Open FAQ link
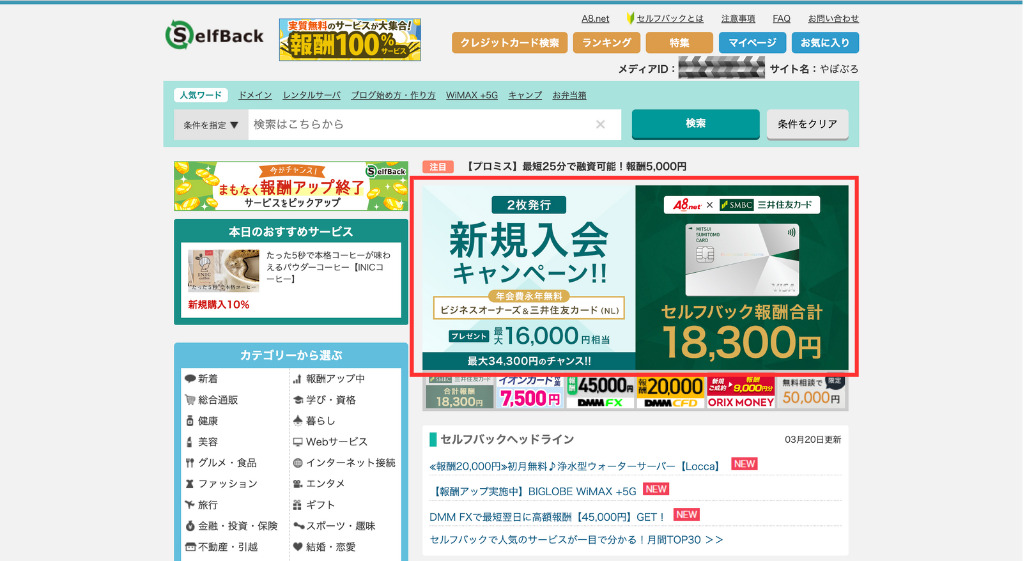 (781, 19)
